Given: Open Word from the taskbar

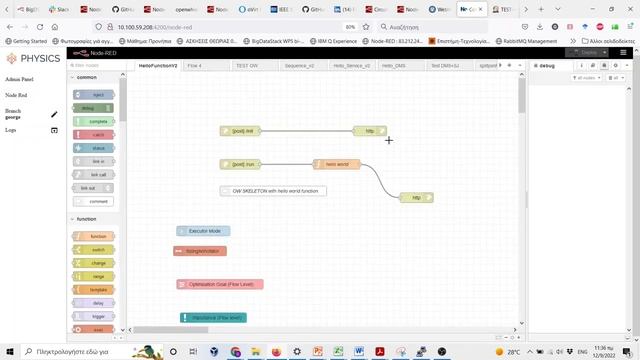Looking at the screenshot, I should click(359, 351).
